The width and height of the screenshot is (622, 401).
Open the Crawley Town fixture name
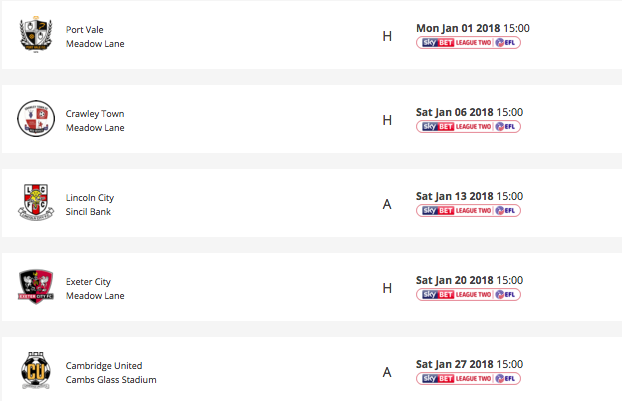click(95, 114)
